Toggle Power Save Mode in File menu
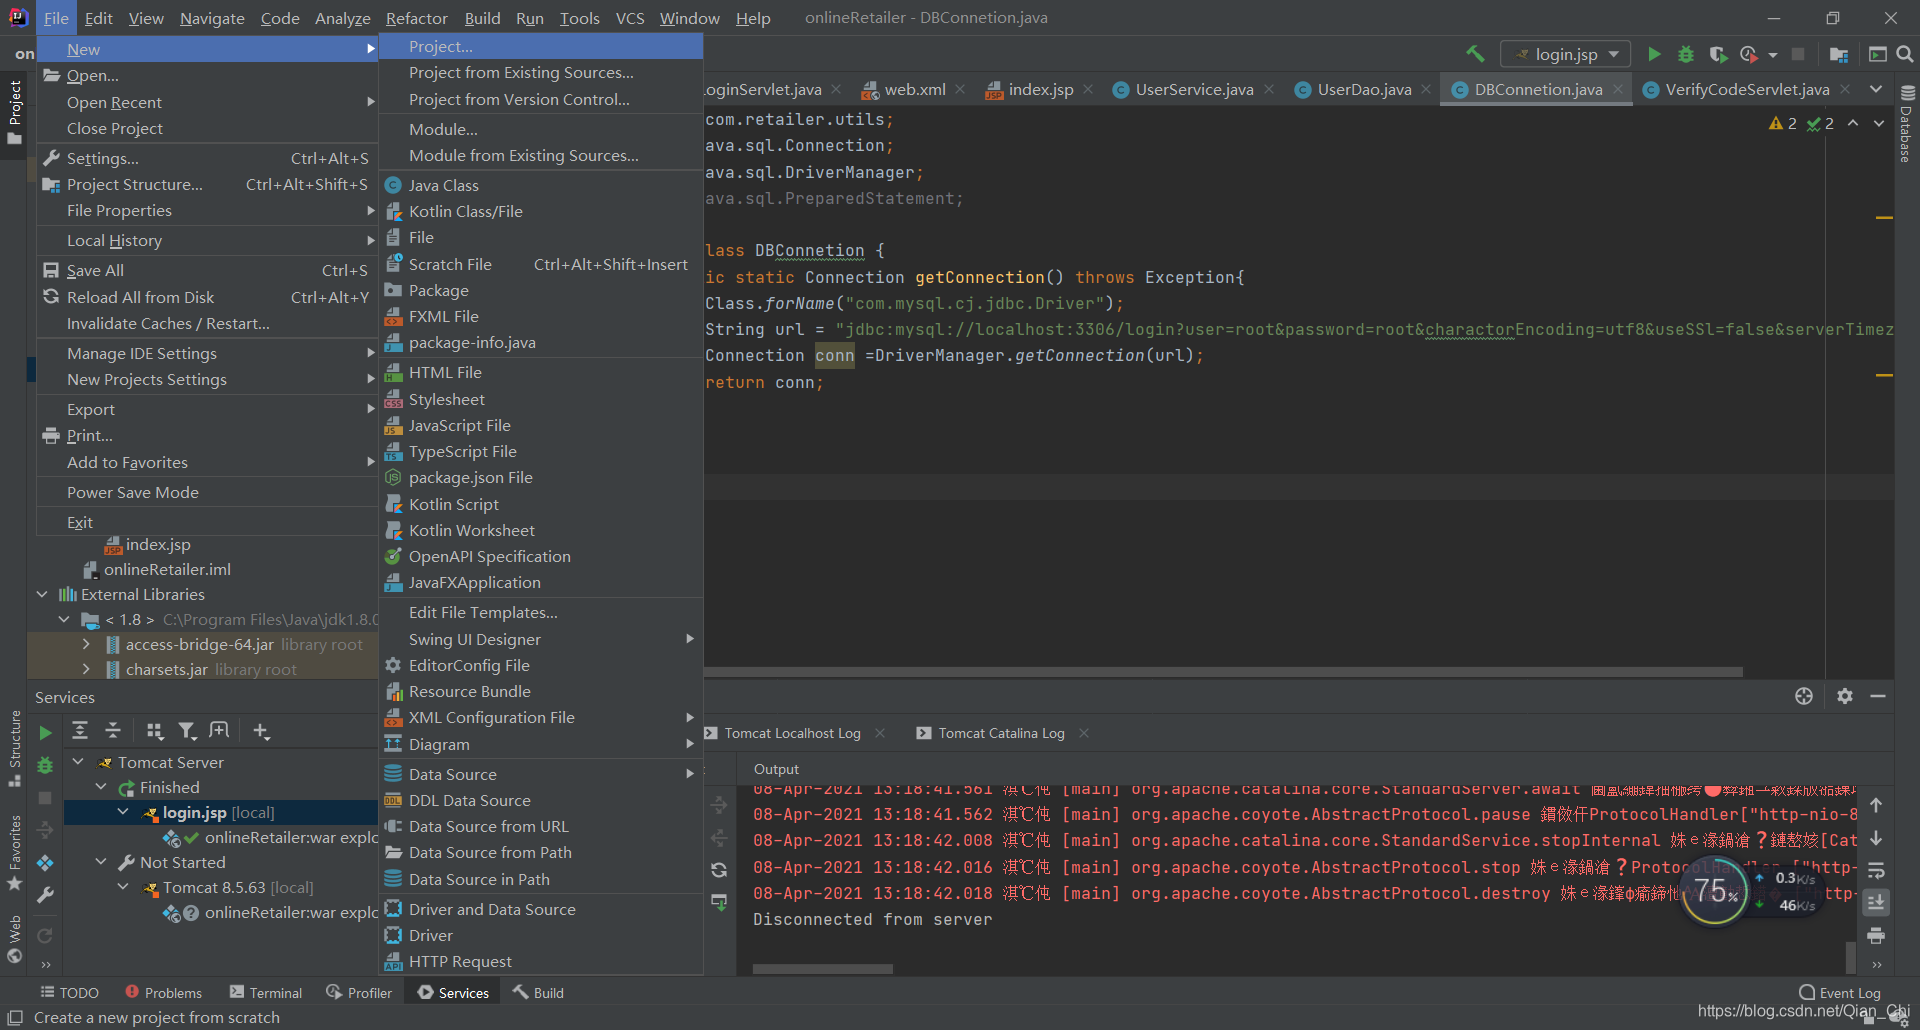 [207, 492]
